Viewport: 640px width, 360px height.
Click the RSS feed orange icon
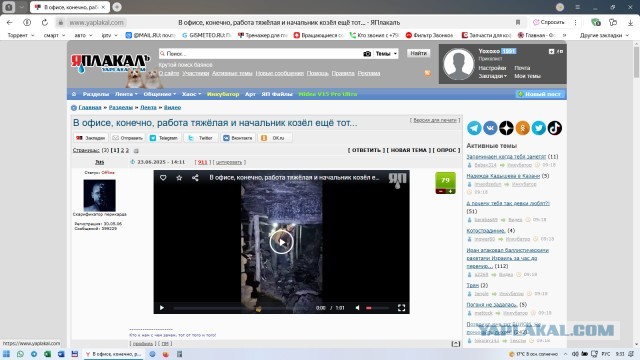[427, 73]
